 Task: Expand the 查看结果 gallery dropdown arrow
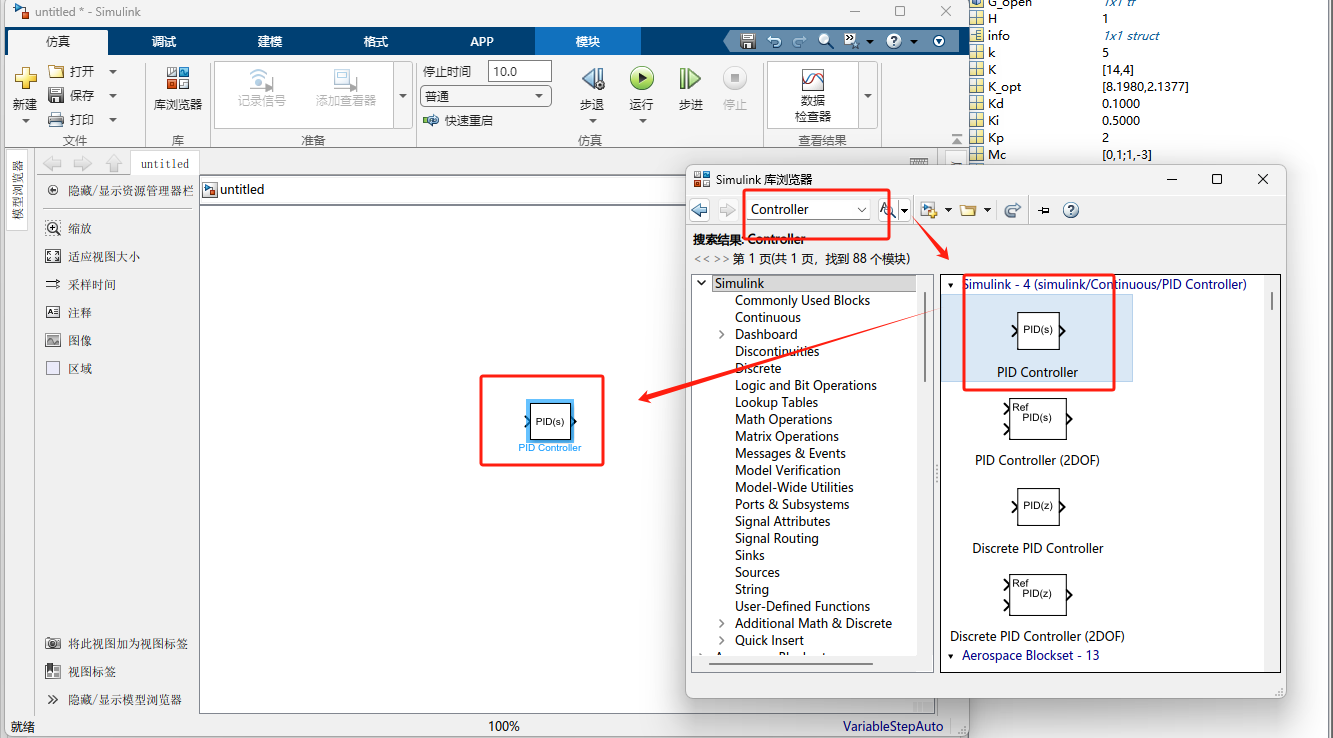tap(867, 96)
